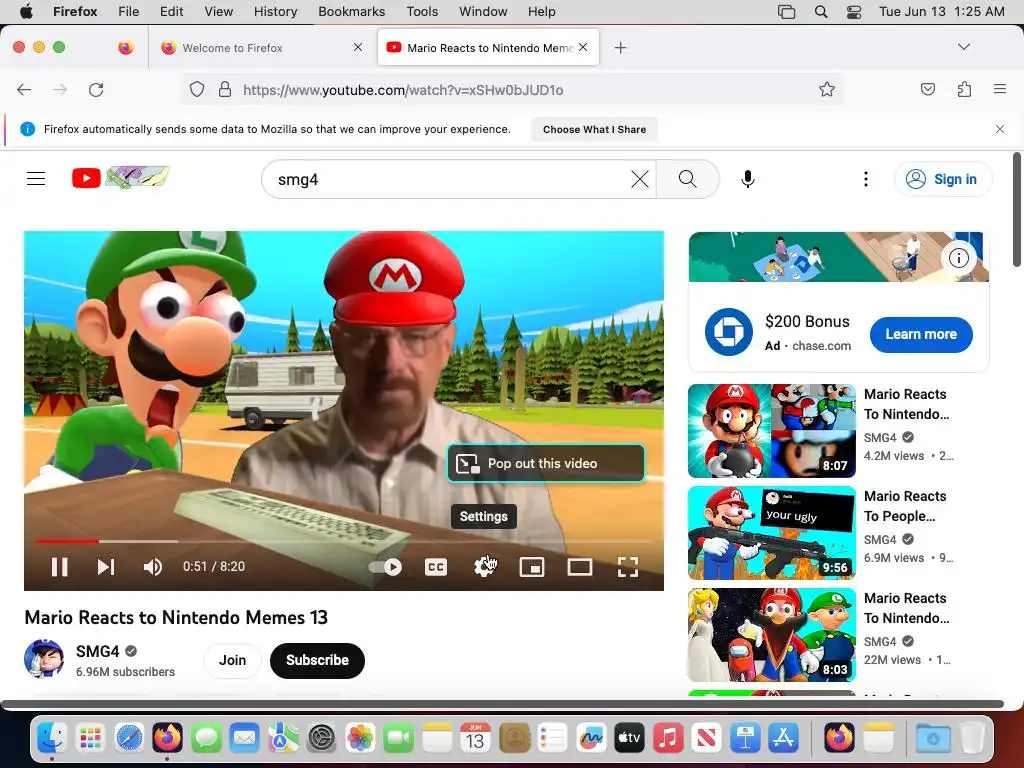The width and height of the screenshot is (1024, 768).
Task: Open YouTube three-dot settings menu
Action: tap(866, 179)
